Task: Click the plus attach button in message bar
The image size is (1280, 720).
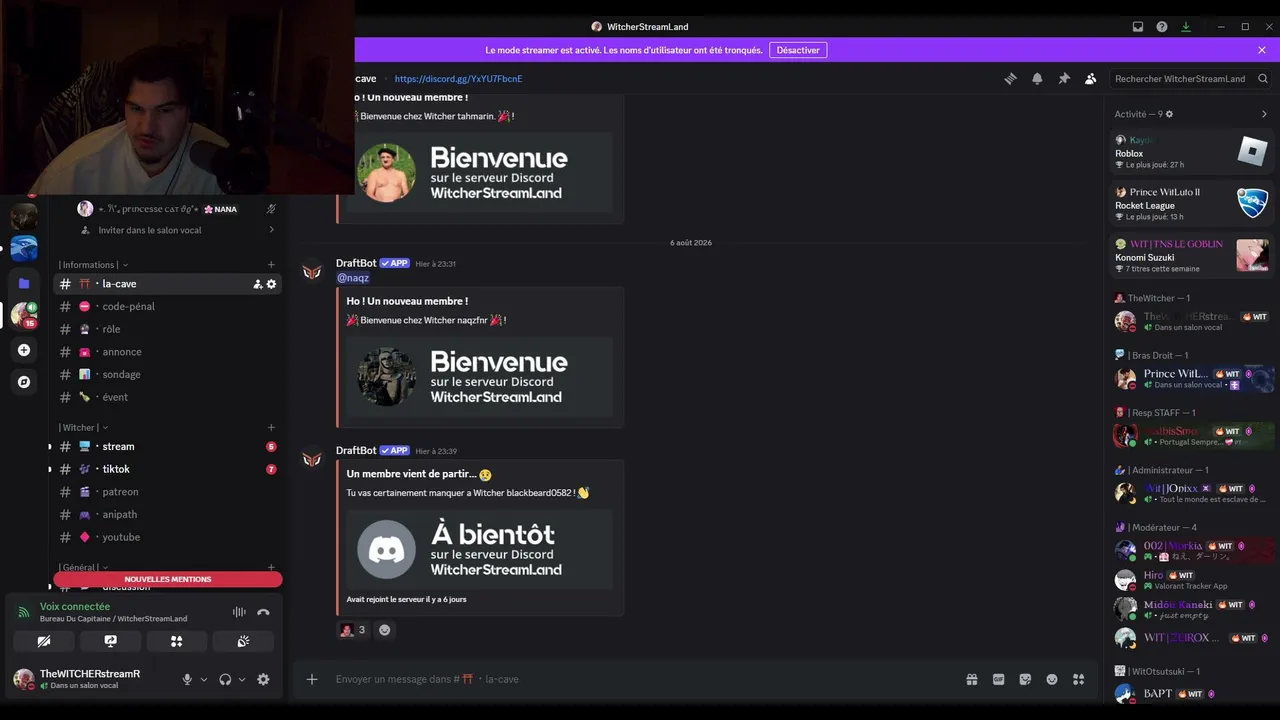Action: 312,679
